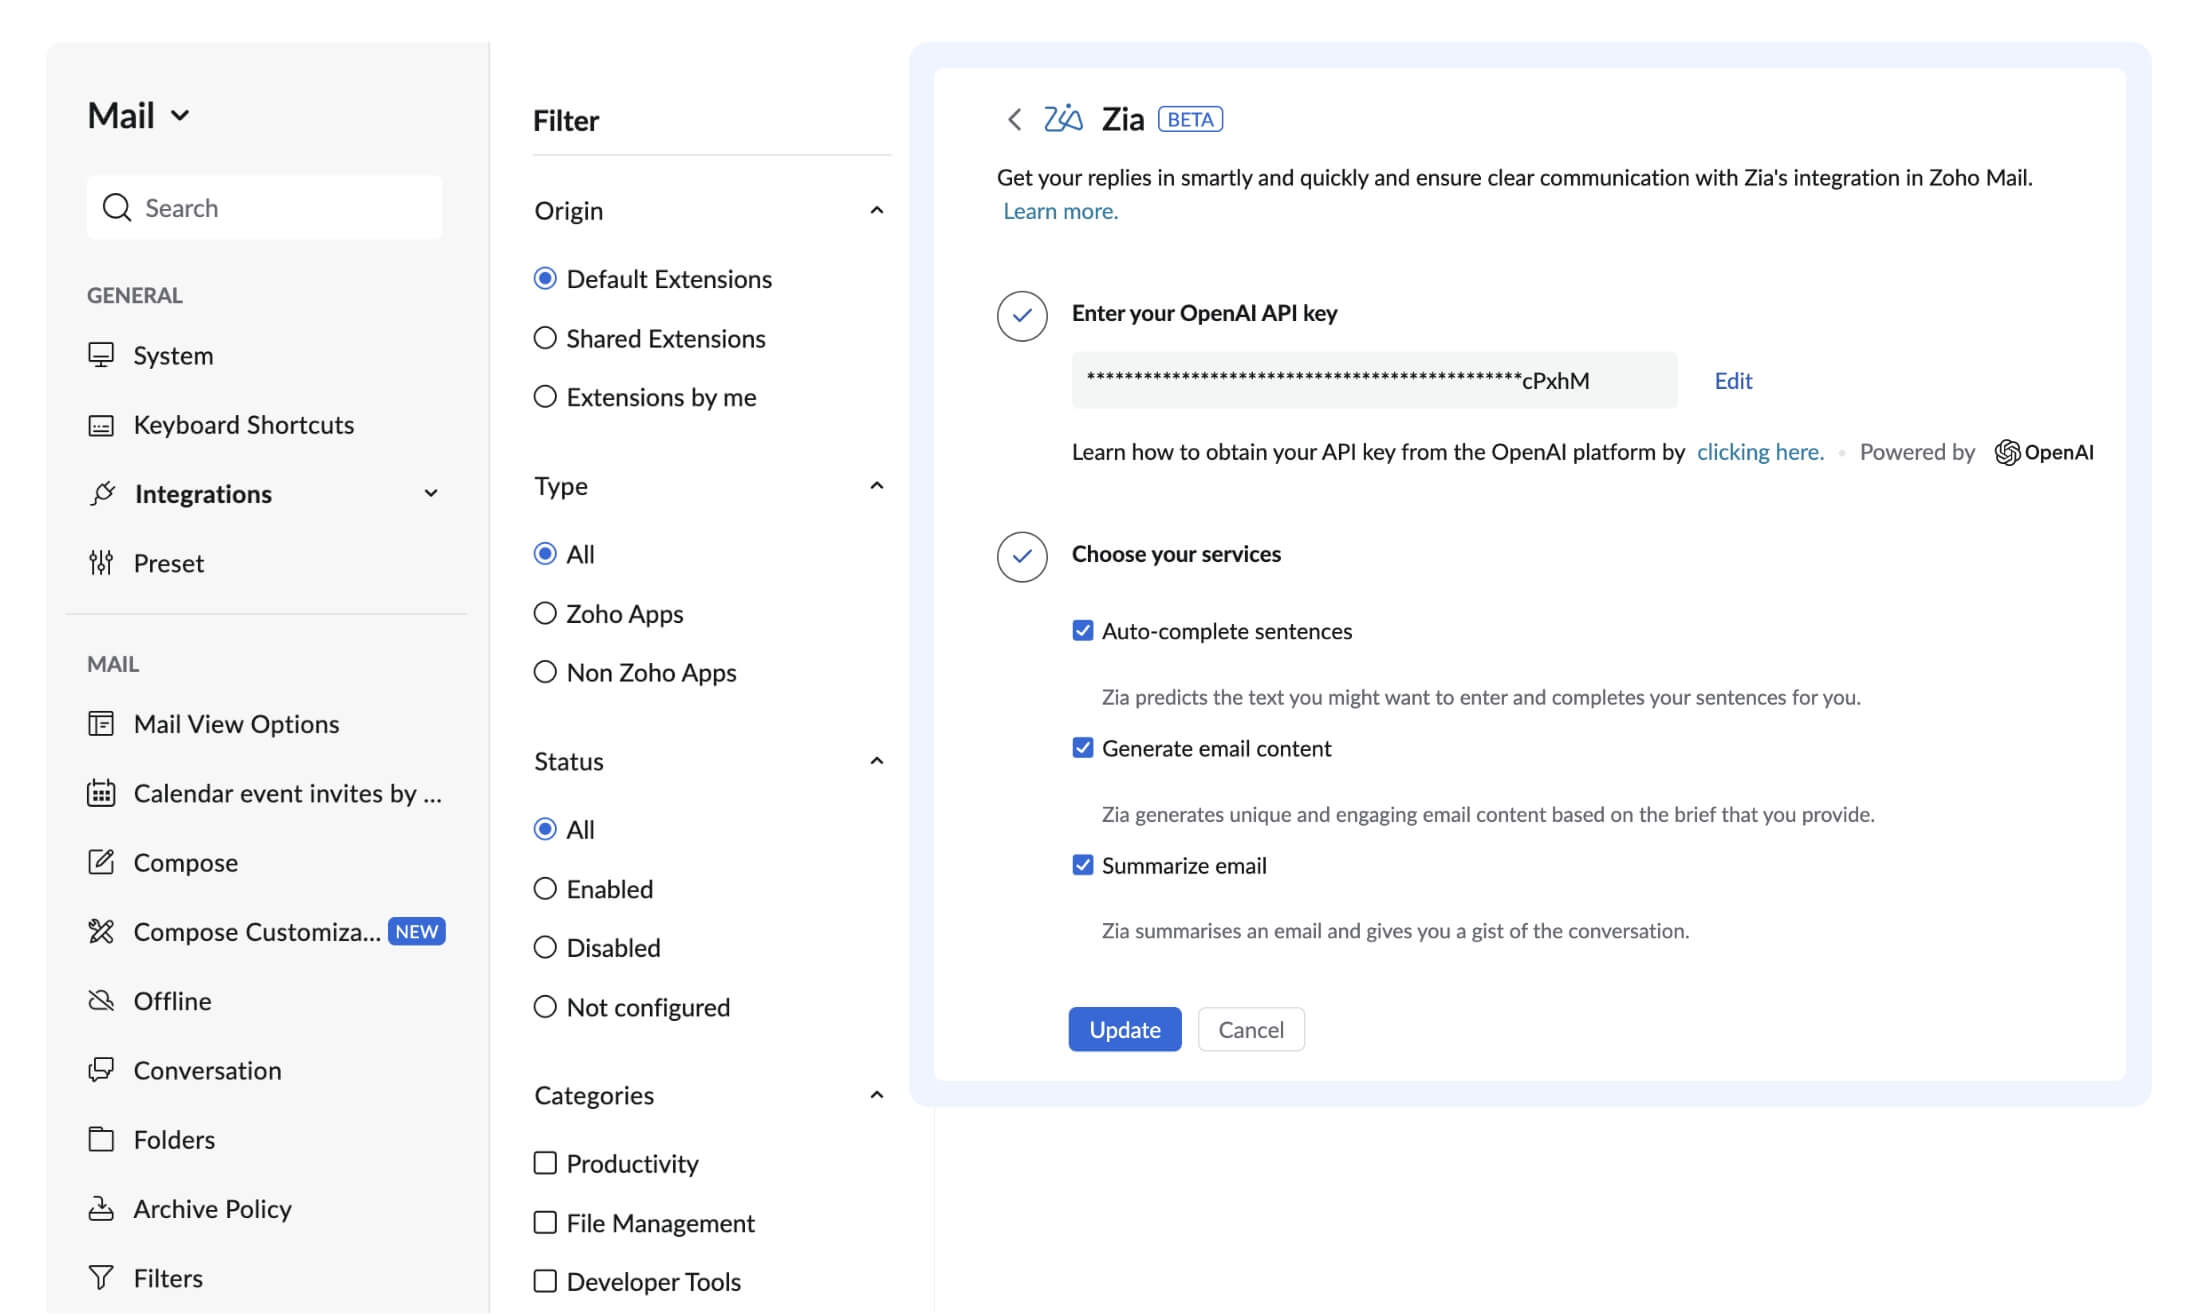Click the Compose Customization tools icon
The width and height of the screenshot is (2200, 1314).
pos(101,931)
